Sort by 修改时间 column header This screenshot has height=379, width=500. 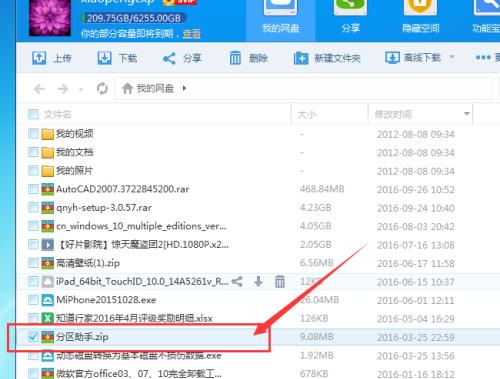coord(393,114)
